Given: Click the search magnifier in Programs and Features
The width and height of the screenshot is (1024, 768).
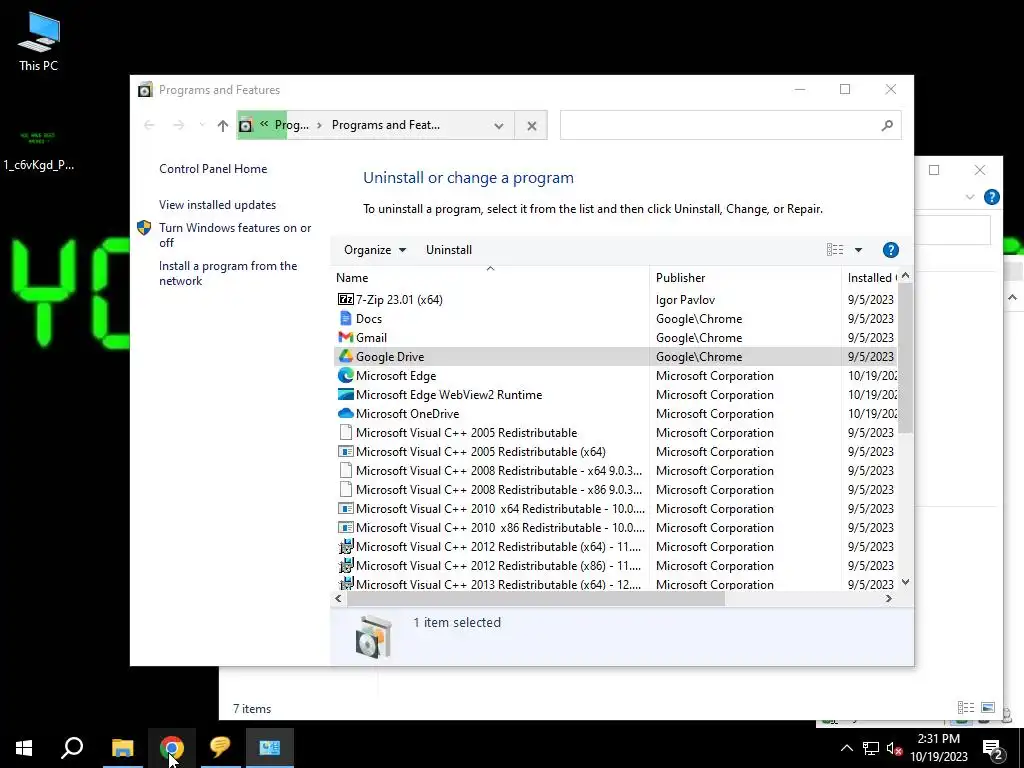Looking at the screenshot, I should pyautogui.click(x=887, y=125).
